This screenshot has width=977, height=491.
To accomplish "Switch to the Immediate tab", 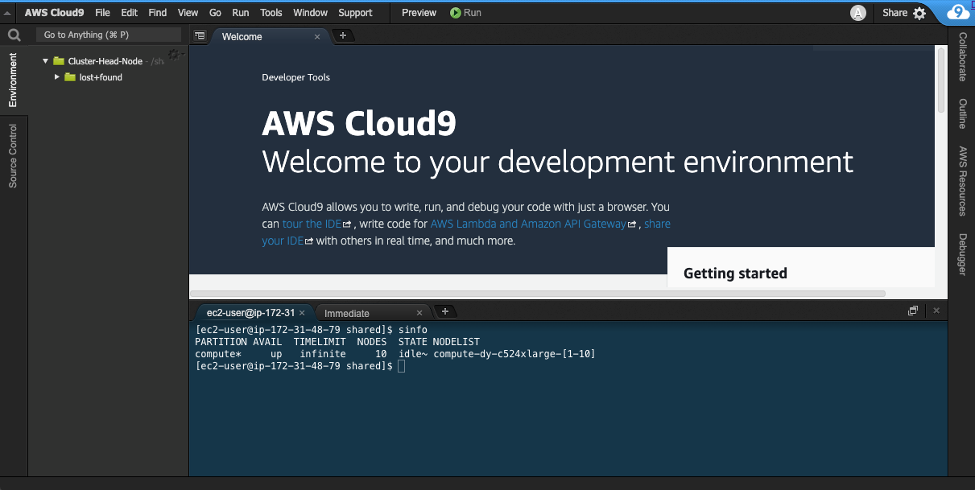I will click(346, 313).
